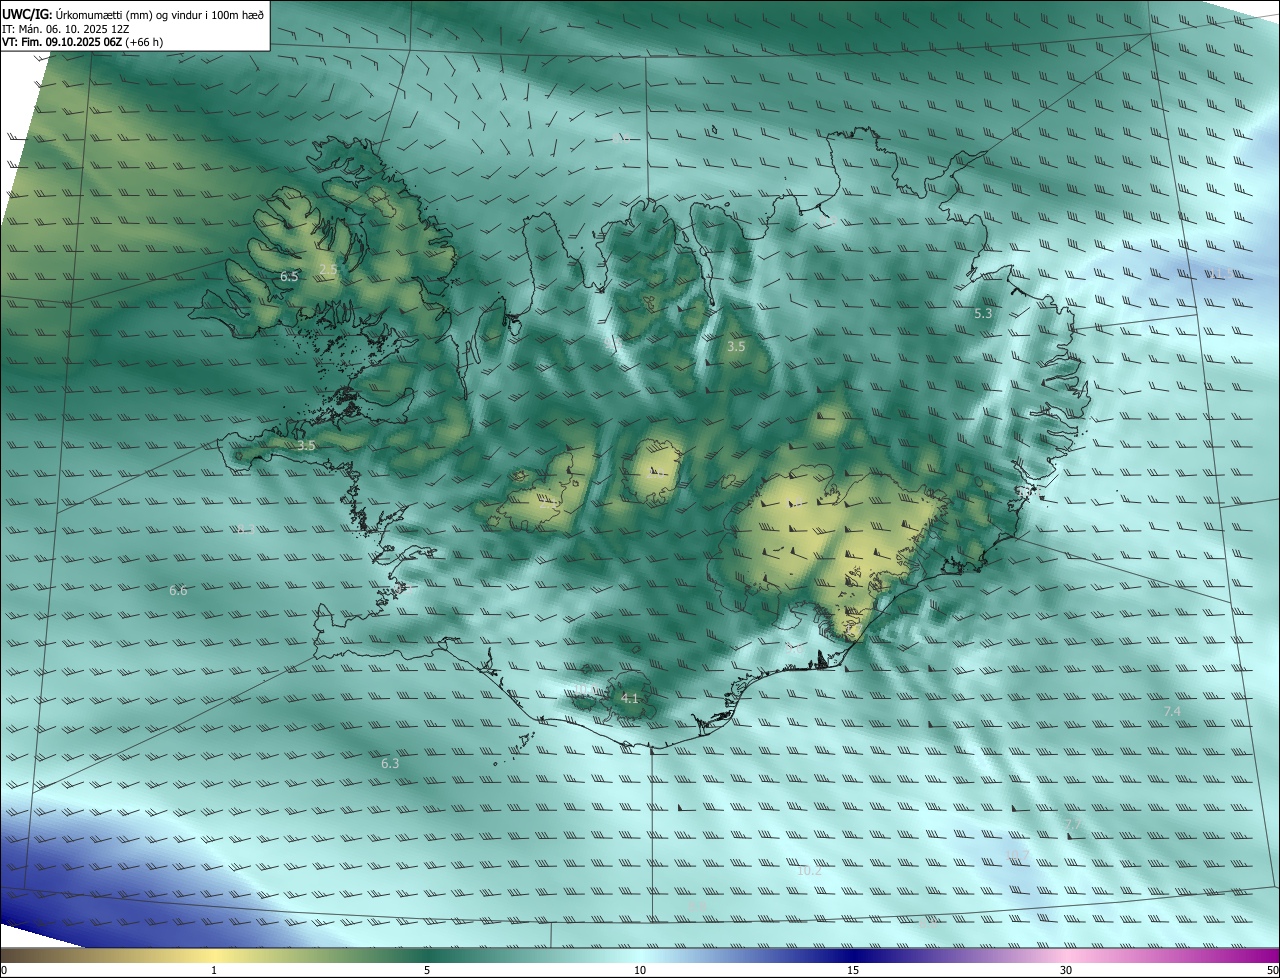
Task: Click the '0' tick on the color scale
Action: click(4, 970)
